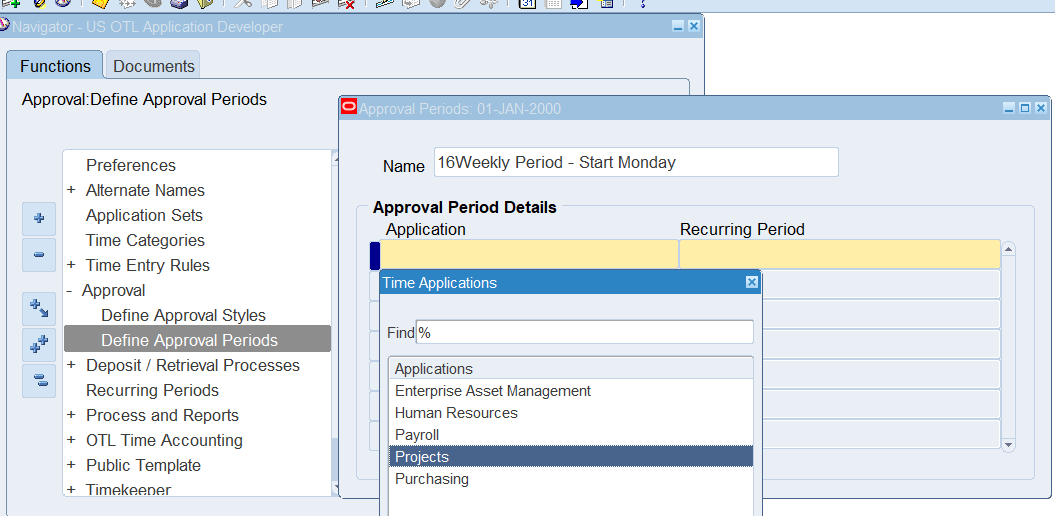Click the Expand (plus) button beside the navigator tree
Viewport: 1055px width, 516px height.
click(x=39, y=218)
